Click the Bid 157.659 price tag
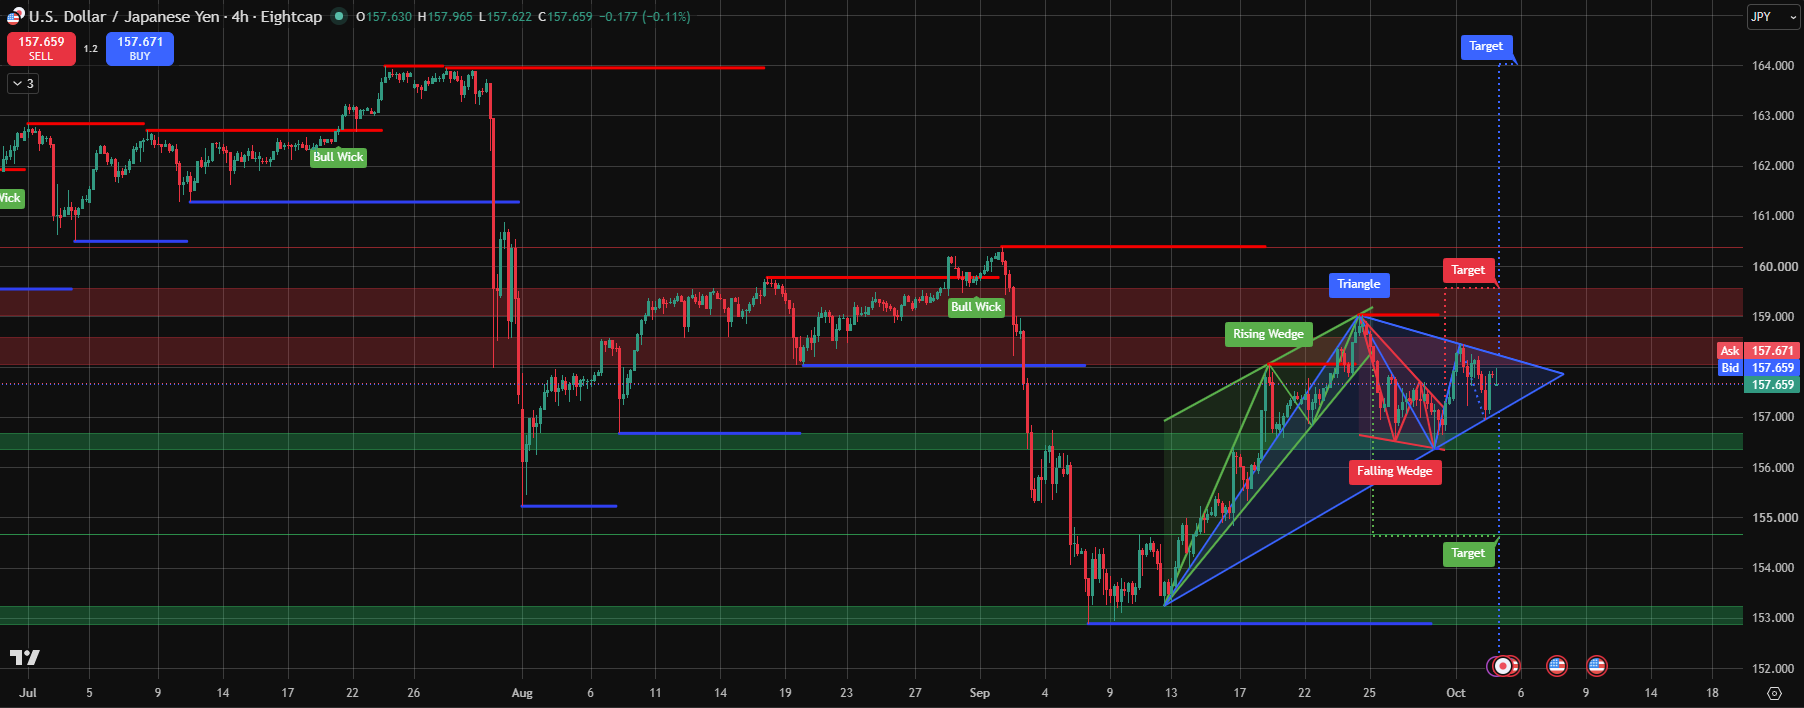 click(x=1758, y=368)
